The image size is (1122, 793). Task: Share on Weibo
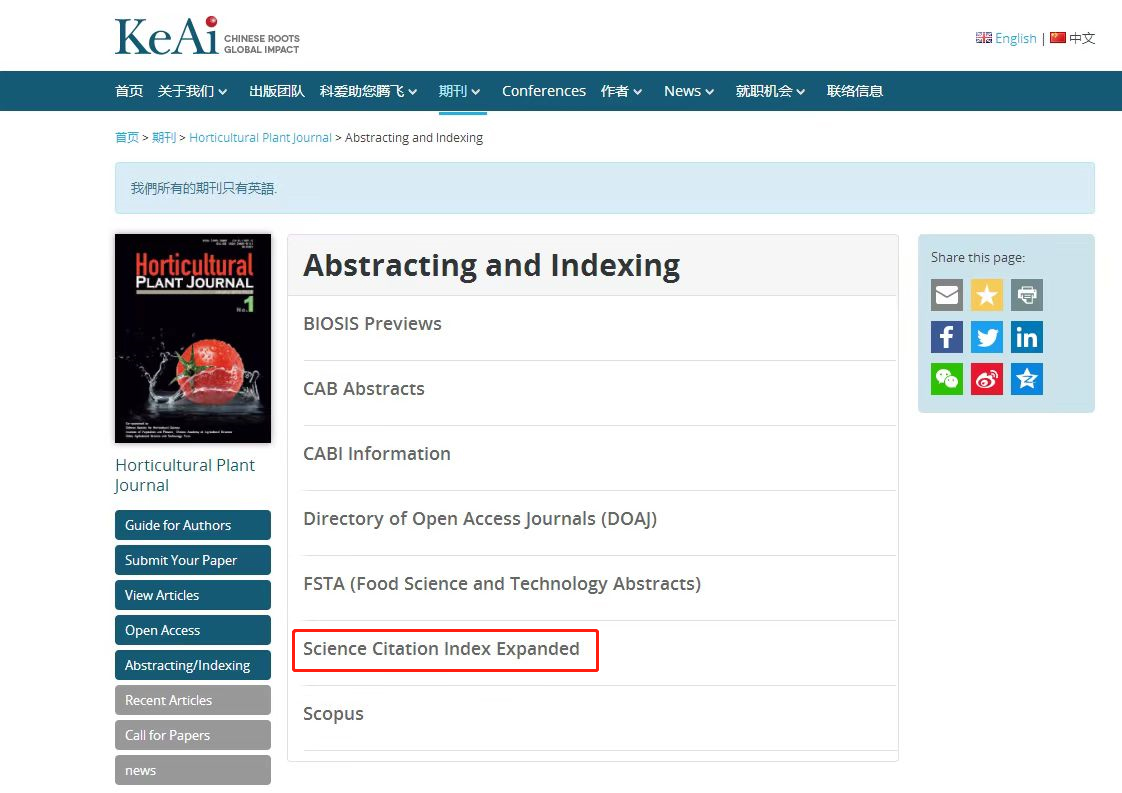(987, 379)
